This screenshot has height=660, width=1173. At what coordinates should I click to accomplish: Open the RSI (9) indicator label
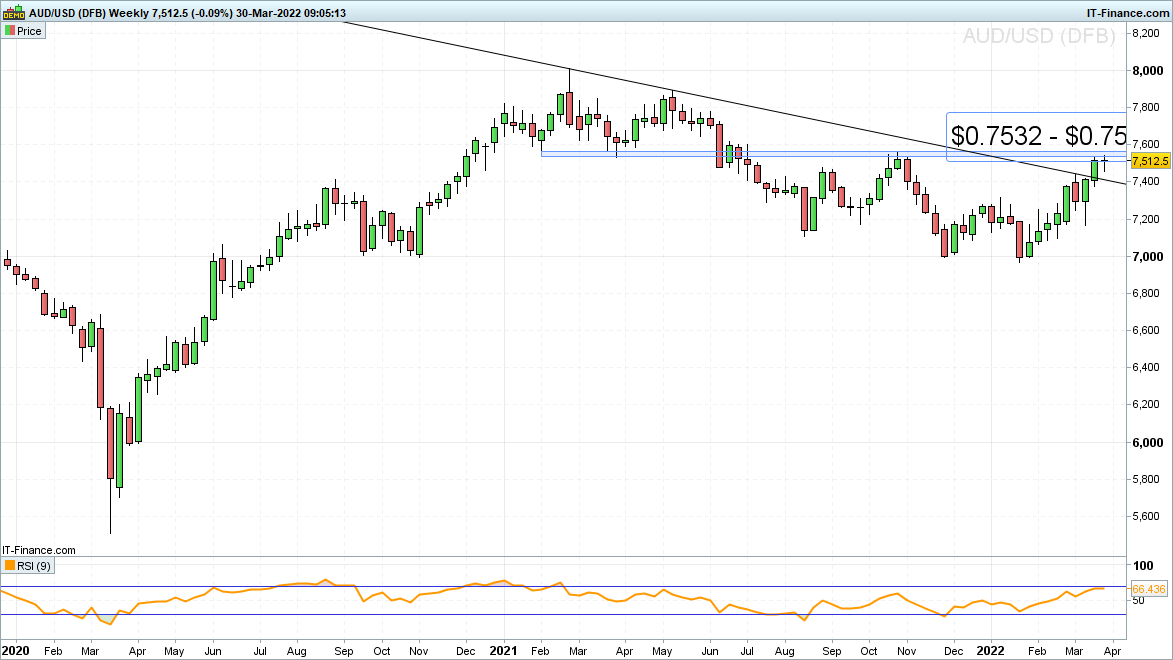click(x=34, y=566)
